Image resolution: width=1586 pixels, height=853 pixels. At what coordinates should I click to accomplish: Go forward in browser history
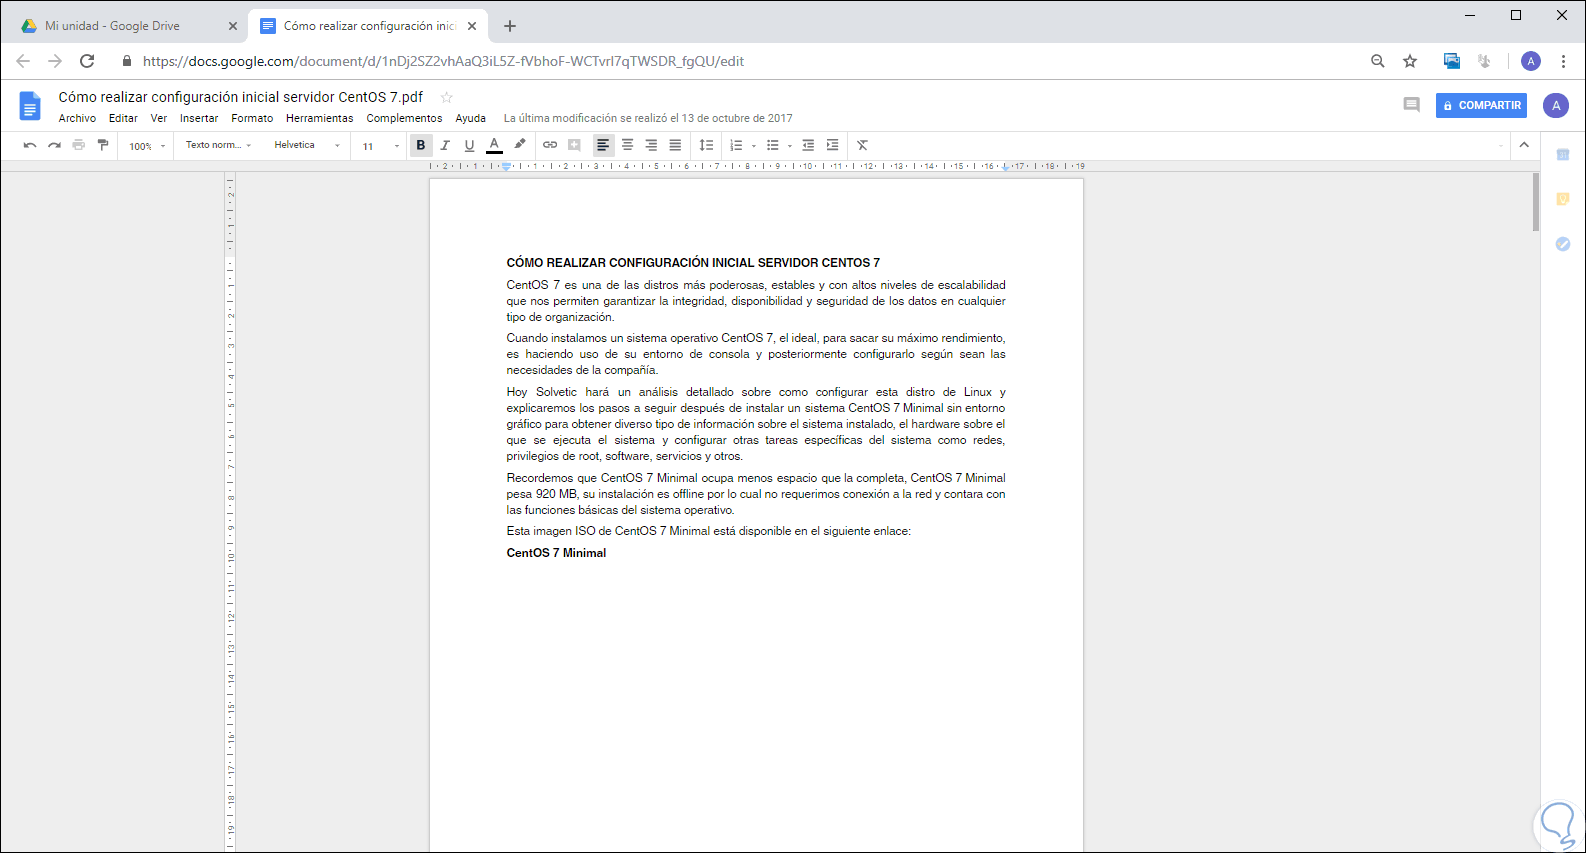pos(55,61)
